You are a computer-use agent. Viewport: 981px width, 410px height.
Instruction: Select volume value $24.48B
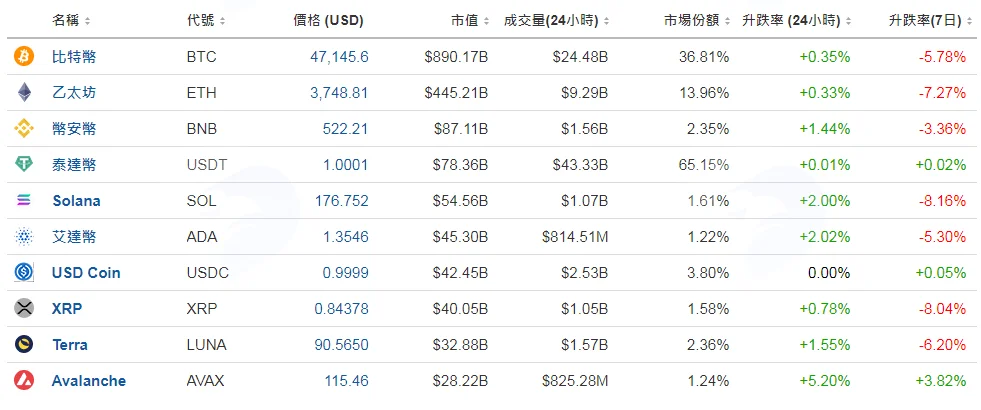pyautogui.click(x=580, y=57)
